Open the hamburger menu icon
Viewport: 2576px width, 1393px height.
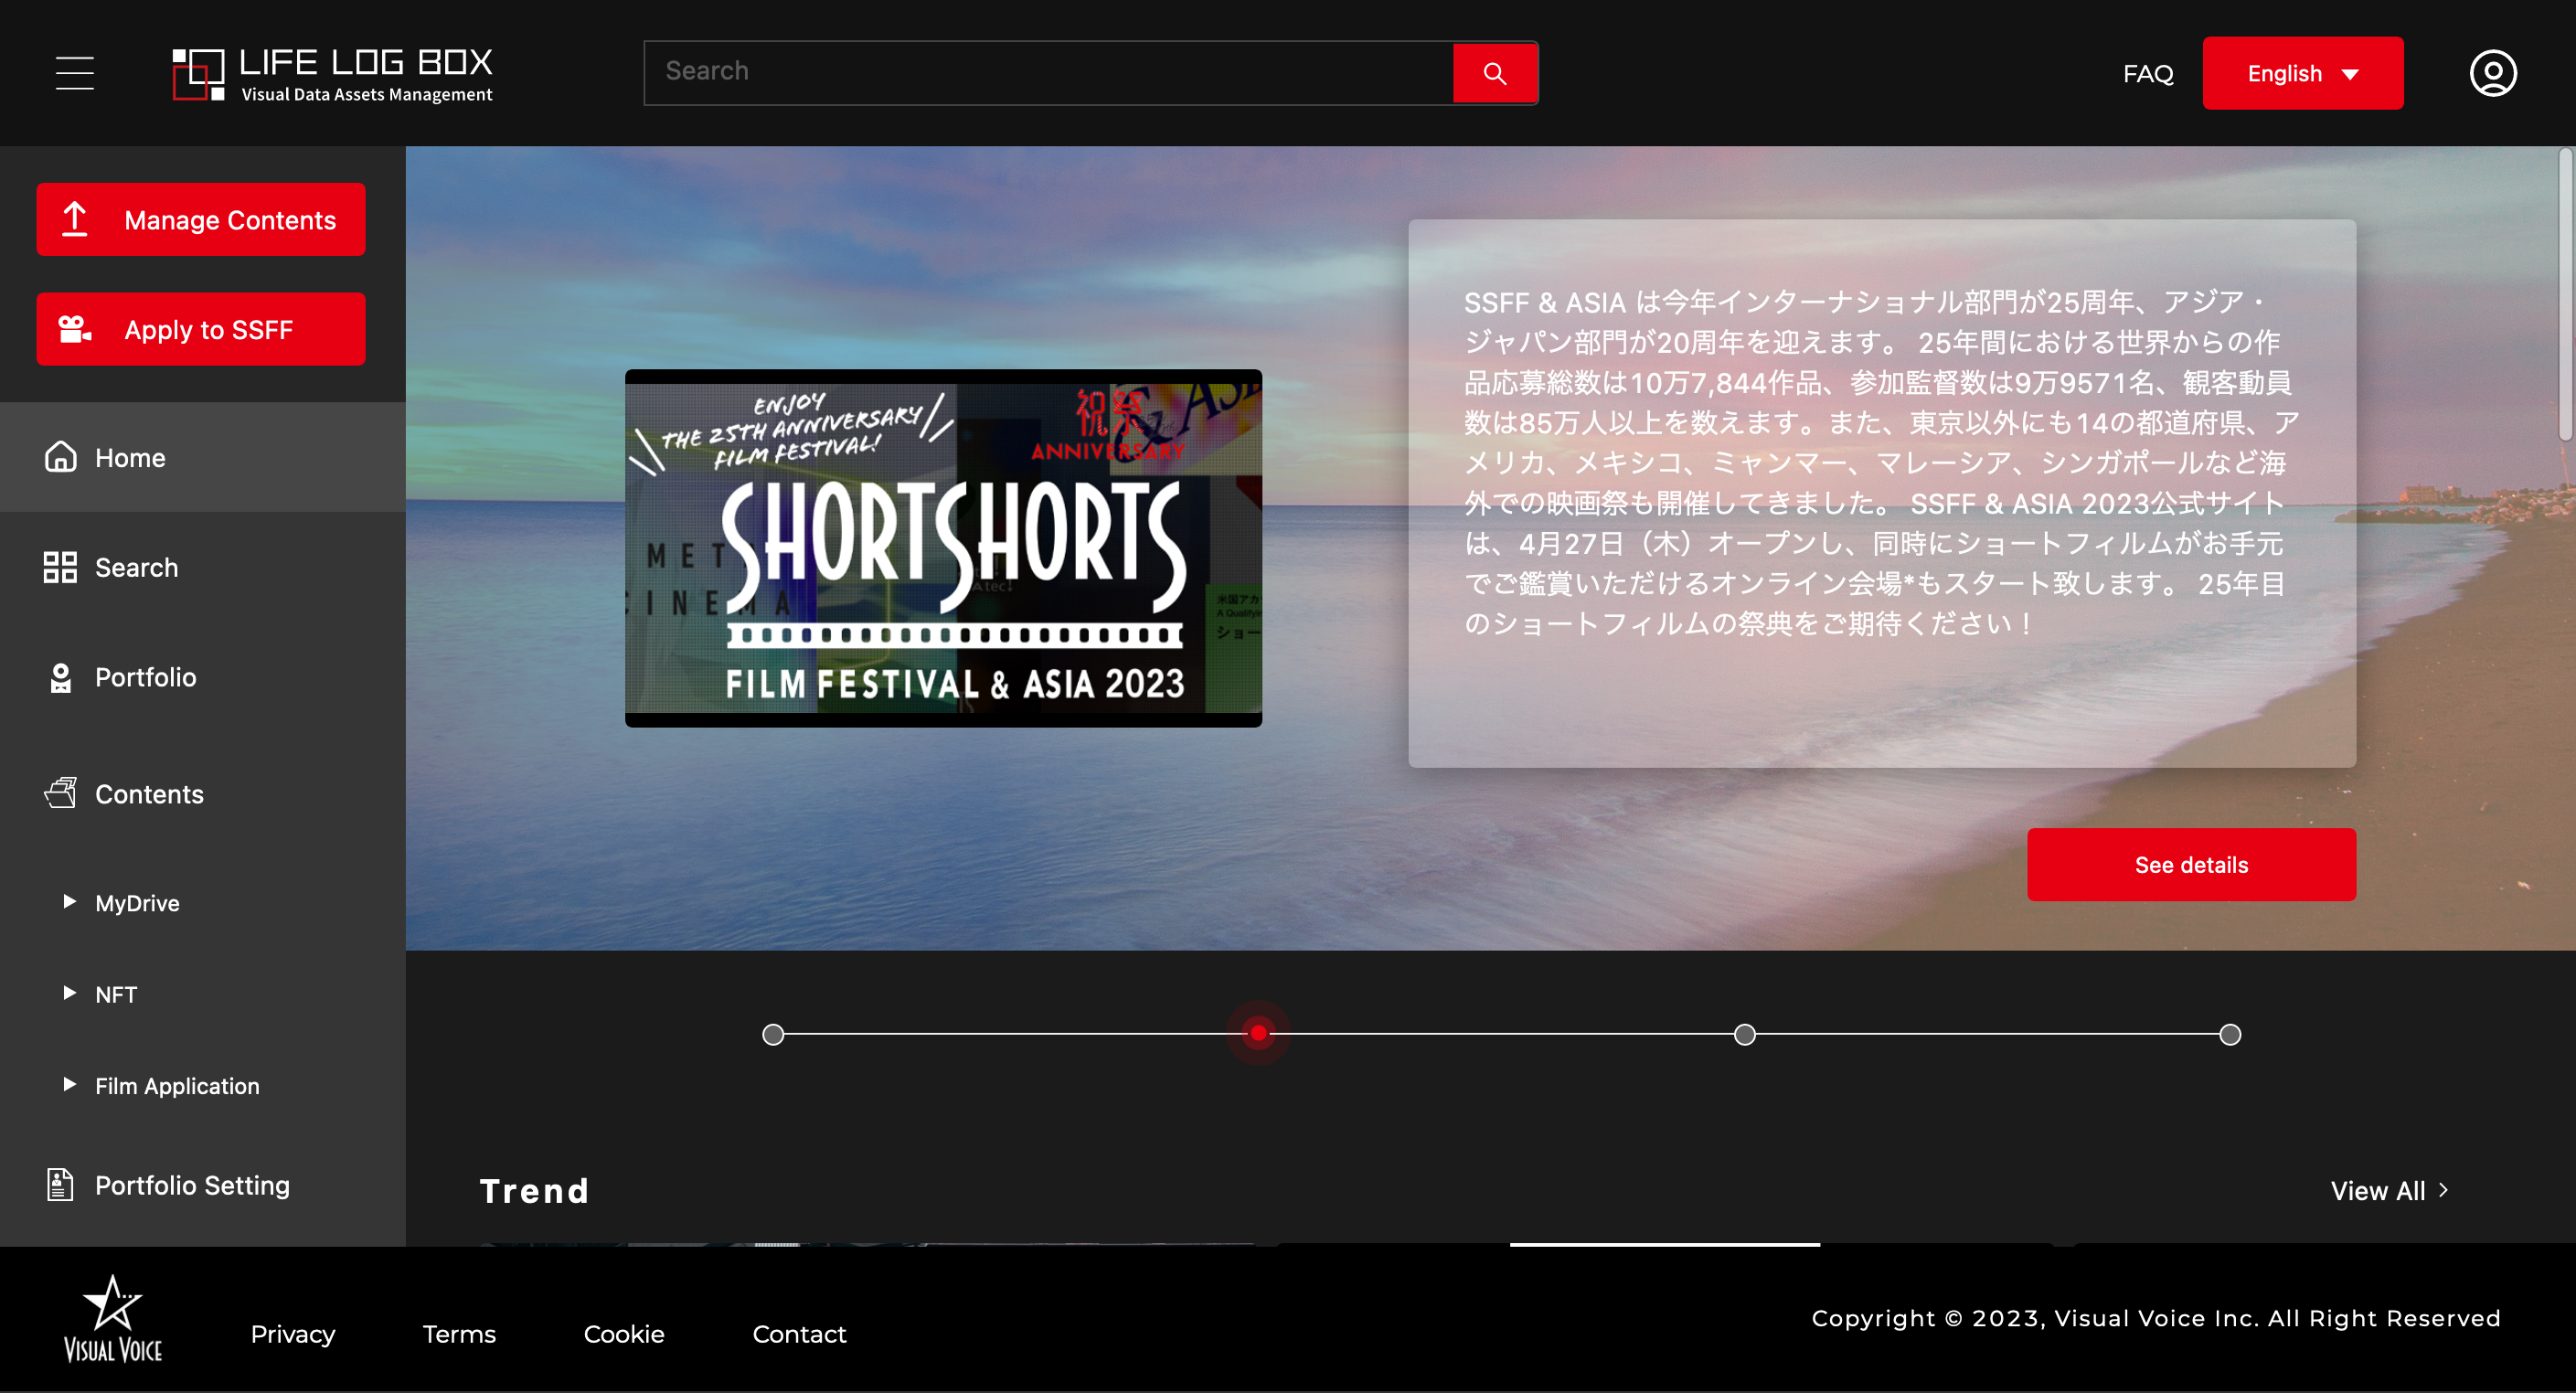[75, 73]
